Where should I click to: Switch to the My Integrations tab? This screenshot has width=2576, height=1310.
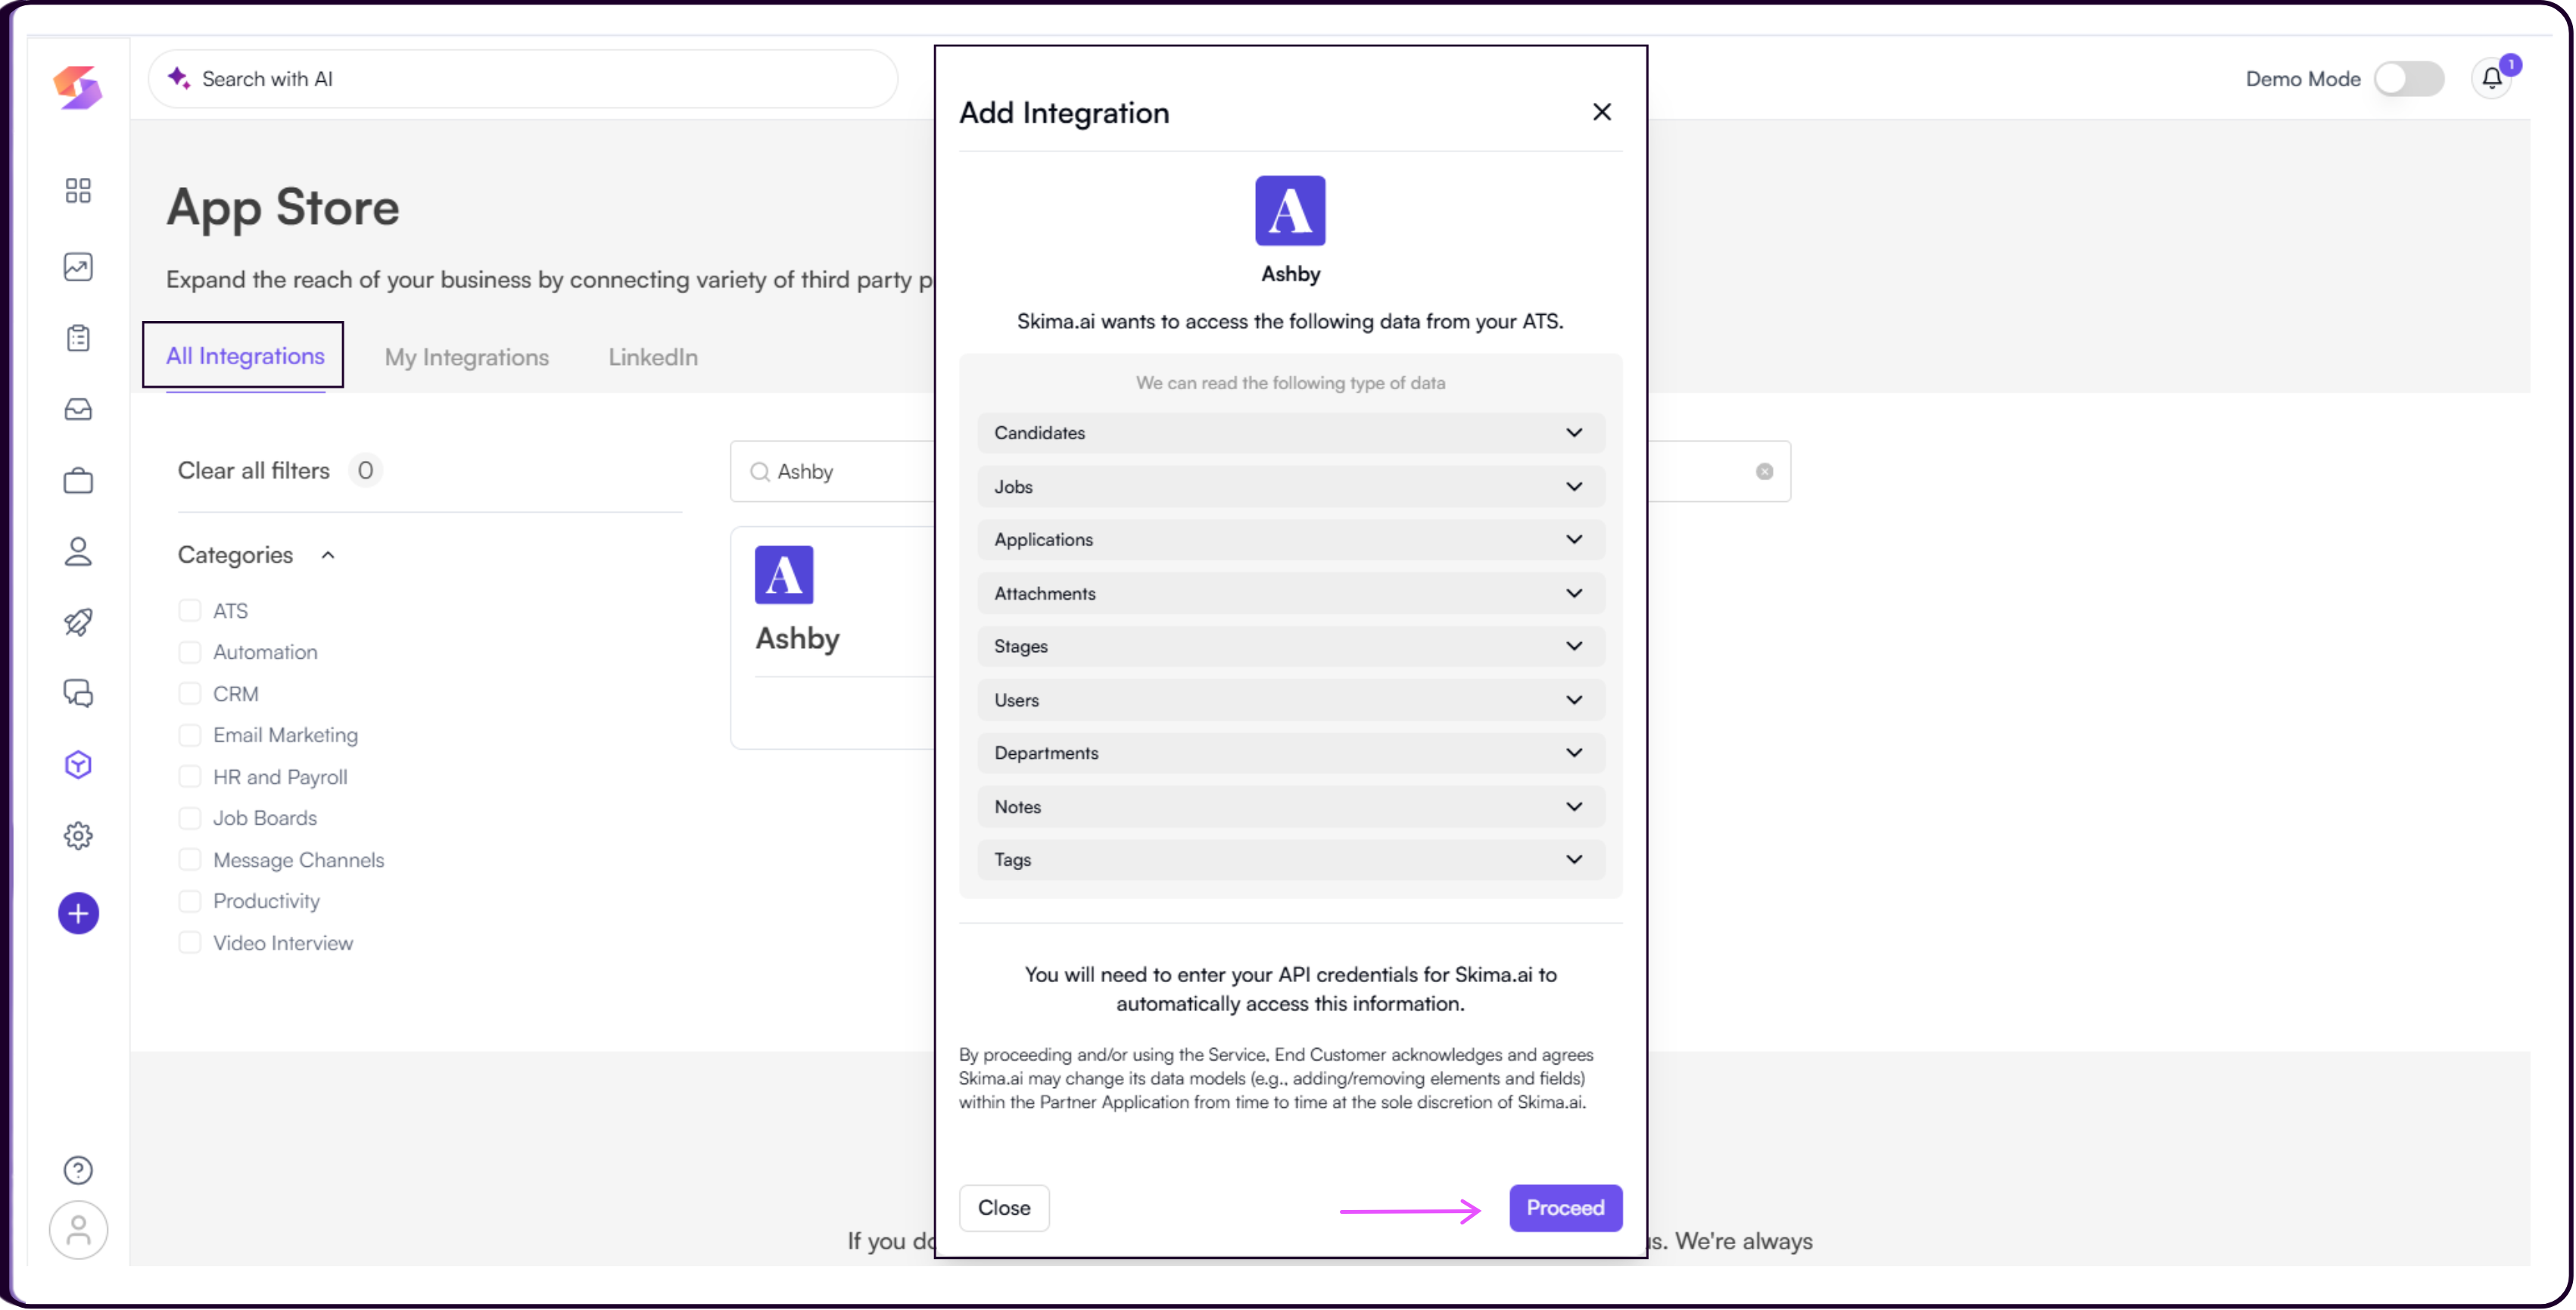click(x=466, y=357)
